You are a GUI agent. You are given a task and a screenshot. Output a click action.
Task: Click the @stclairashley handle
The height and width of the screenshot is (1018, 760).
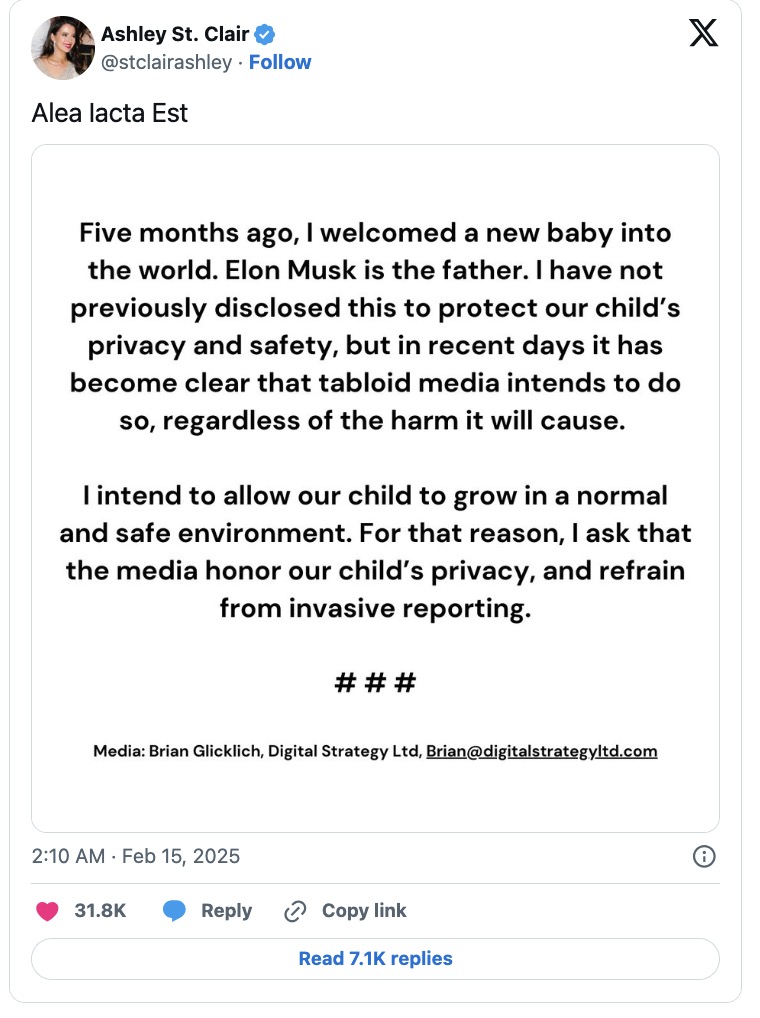click(166, 62)
